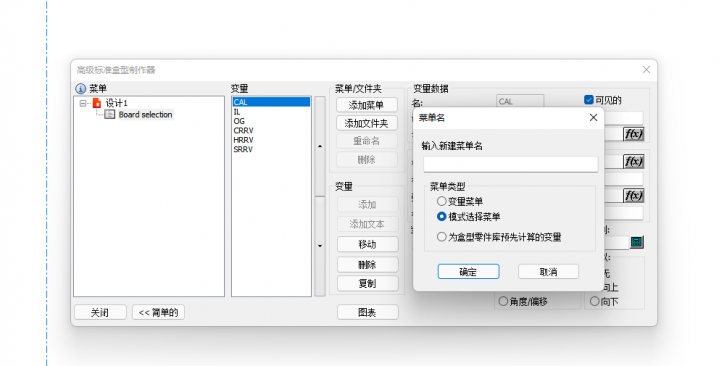Select the Board selection tree item
Screen dimensions: 719x366
145,115
